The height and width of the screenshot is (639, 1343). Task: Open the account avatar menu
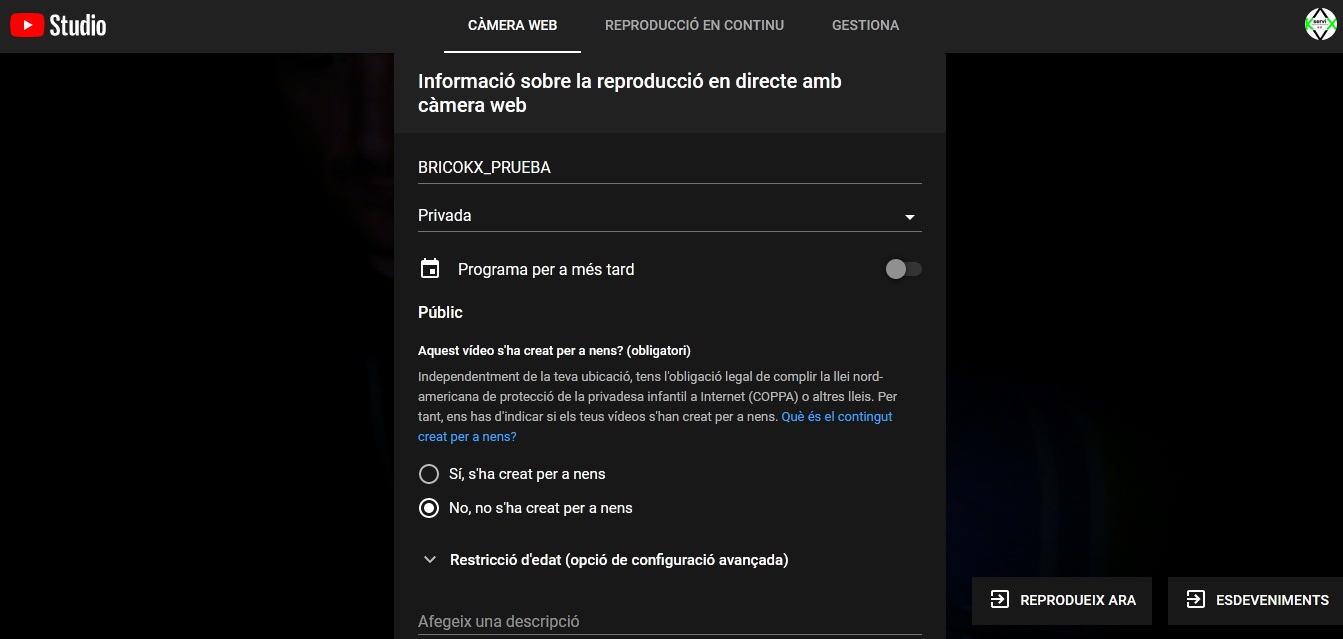(x=1321, y=25)
